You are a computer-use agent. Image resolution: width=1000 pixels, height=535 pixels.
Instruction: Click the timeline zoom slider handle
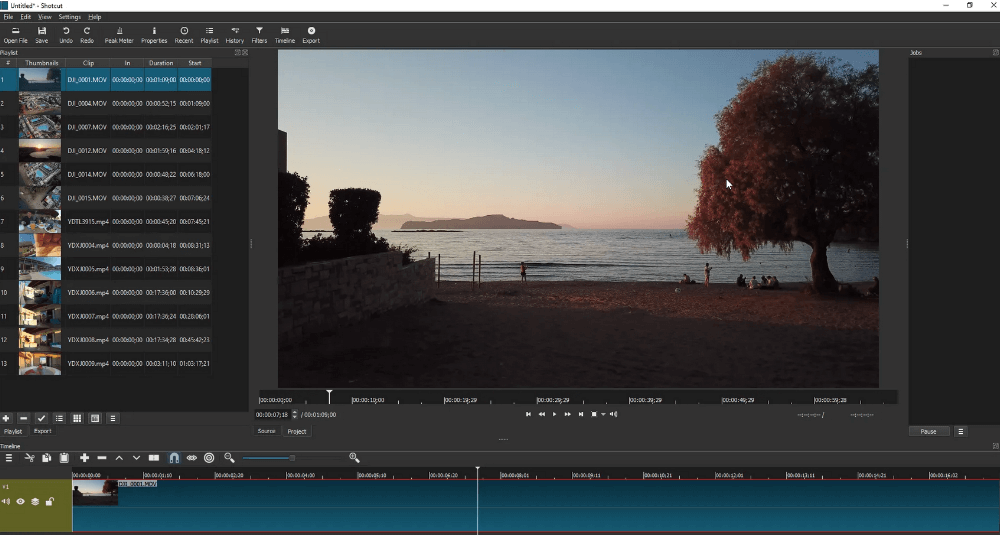click(292, 458)
